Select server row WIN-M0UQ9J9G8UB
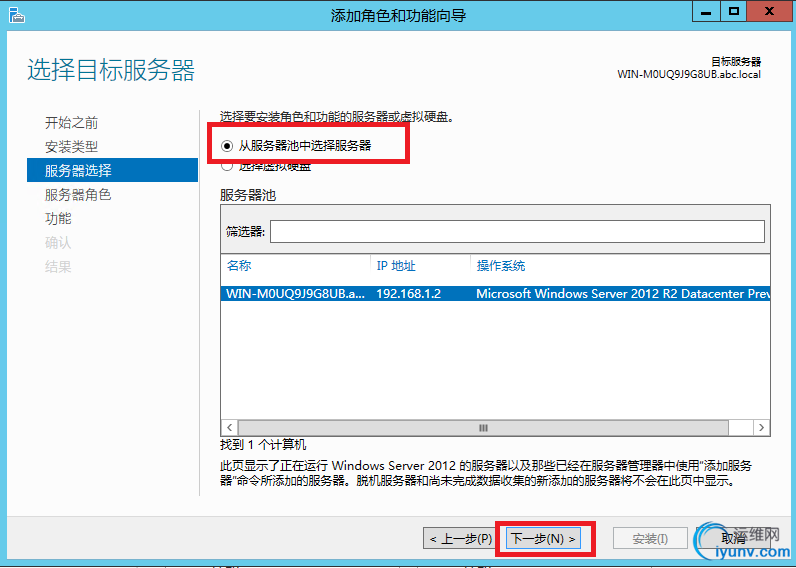This screenshot has height=568, width=796. pyautogui.click(x=495, y=294)
